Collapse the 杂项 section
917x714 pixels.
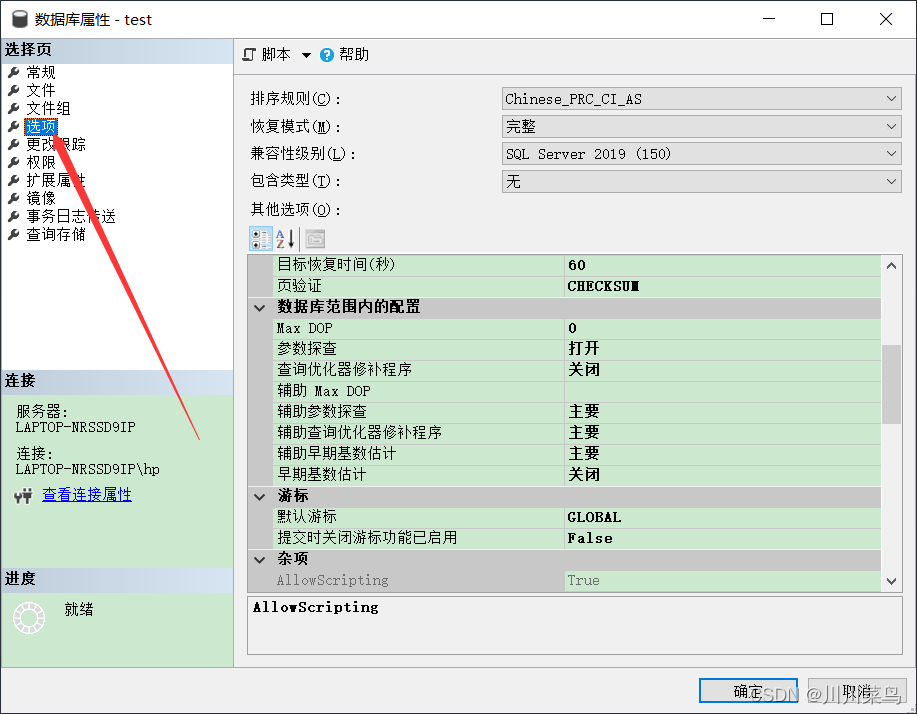(x=260, y=560)
